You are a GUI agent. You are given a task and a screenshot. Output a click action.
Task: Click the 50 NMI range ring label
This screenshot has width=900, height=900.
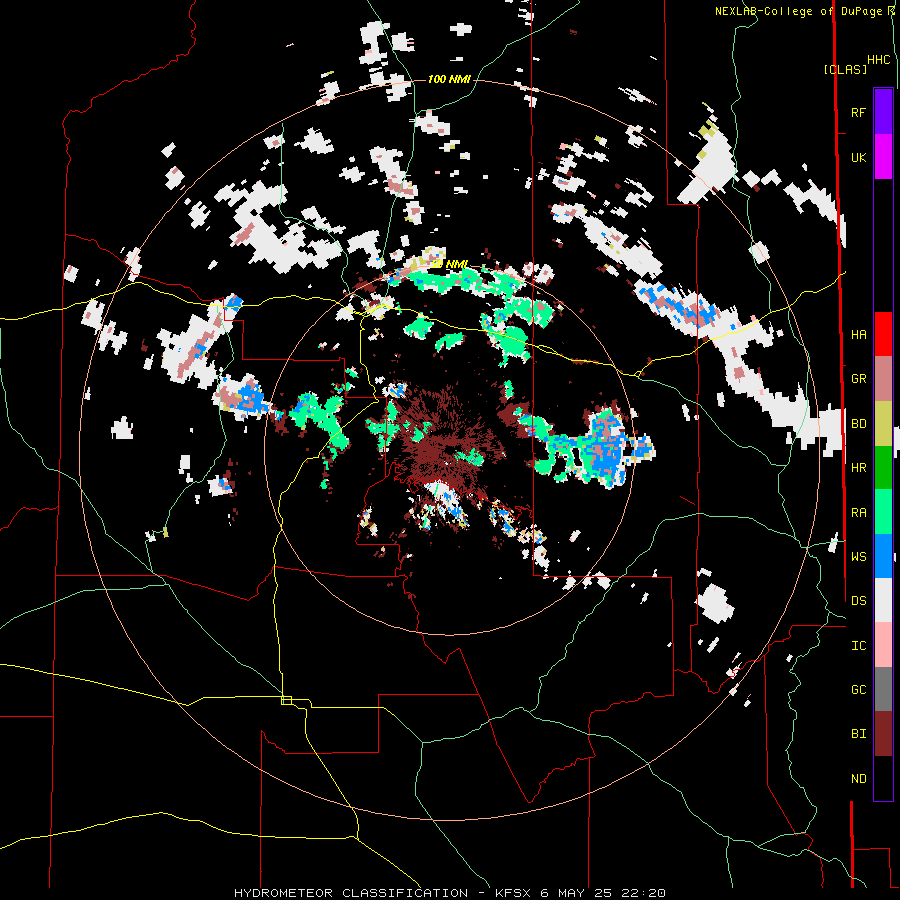click(x=449, y=264)
